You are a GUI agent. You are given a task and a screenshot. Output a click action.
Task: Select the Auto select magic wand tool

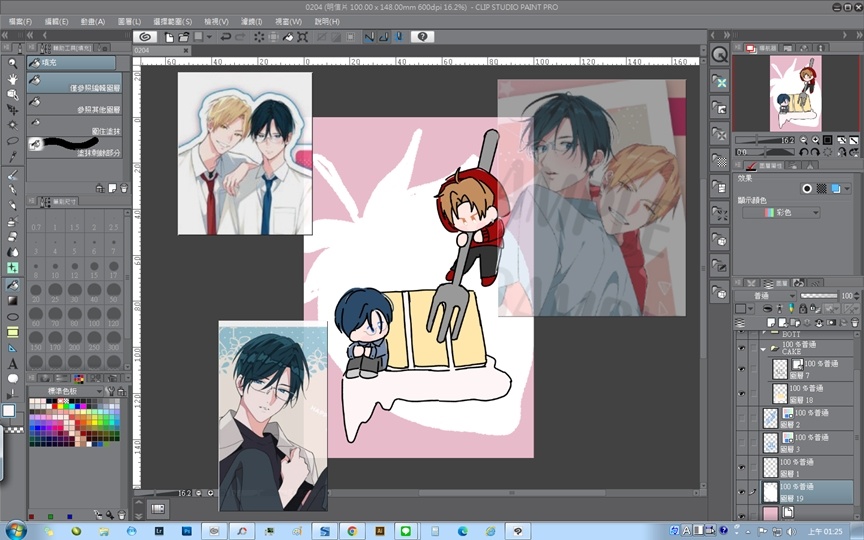(x=12, y=125)
